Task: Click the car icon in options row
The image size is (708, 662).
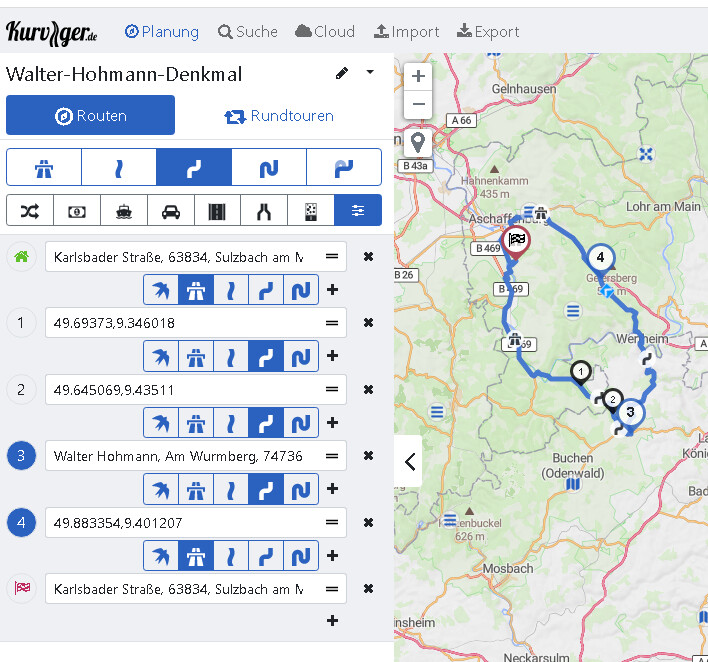Action: pyautogui.click(x=170, y=211)
